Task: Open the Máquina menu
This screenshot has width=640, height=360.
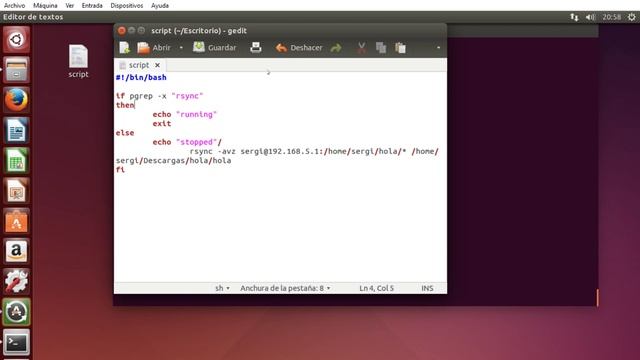Action: (x=45, y=6)
